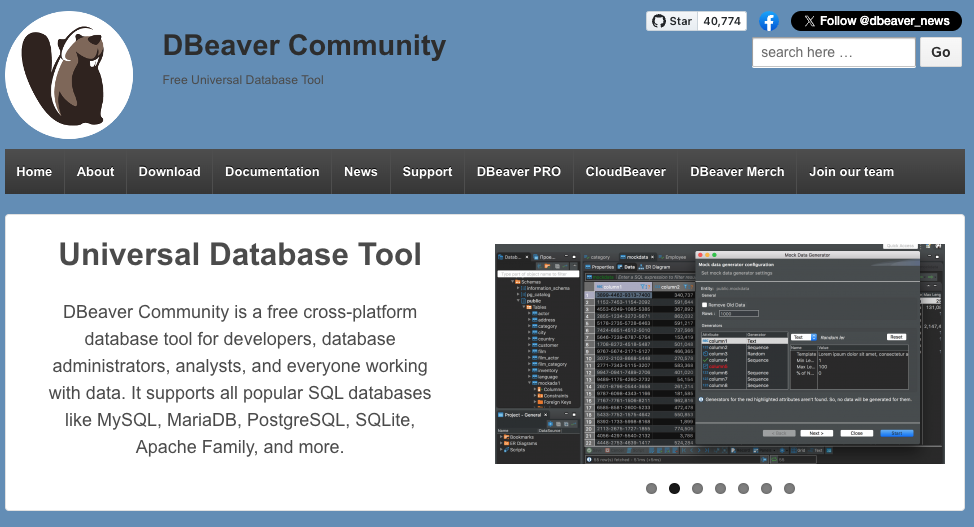Click the DBeaver beaver logo
The height and width of the screenshot is (527, 974).
click(69, 75)
